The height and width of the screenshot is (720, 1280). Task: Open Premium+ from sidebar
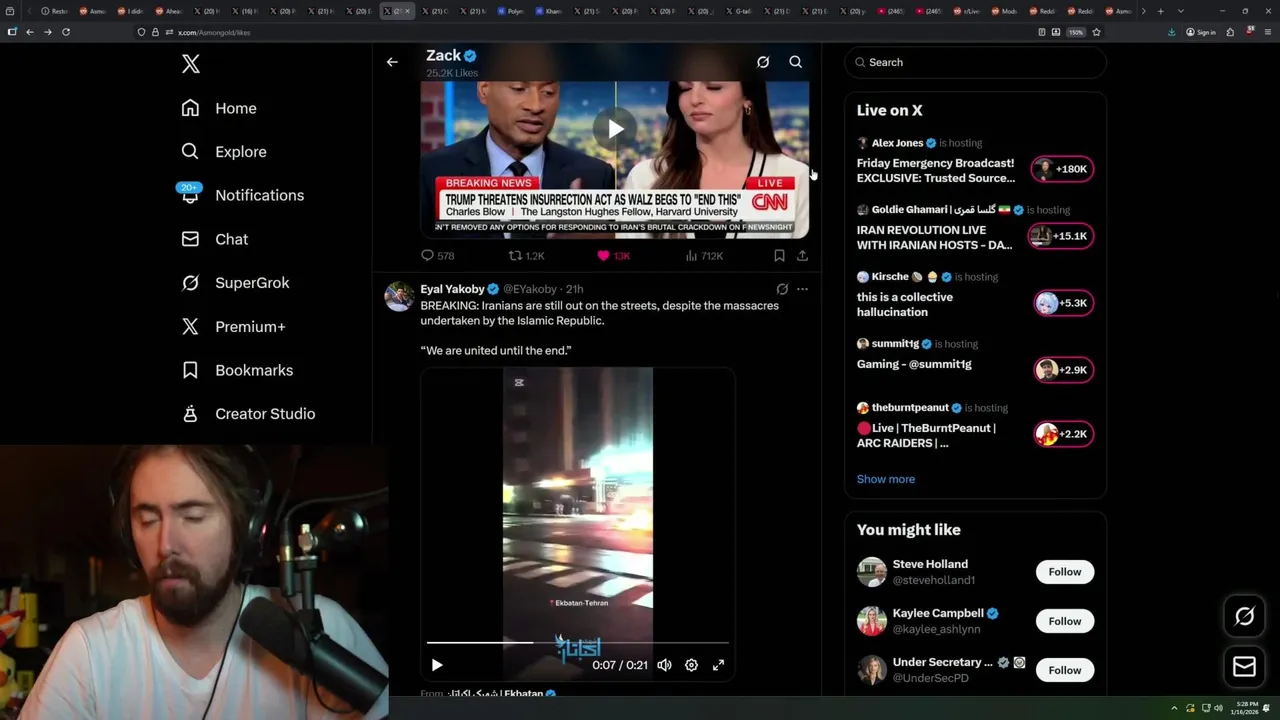[233, 326]
